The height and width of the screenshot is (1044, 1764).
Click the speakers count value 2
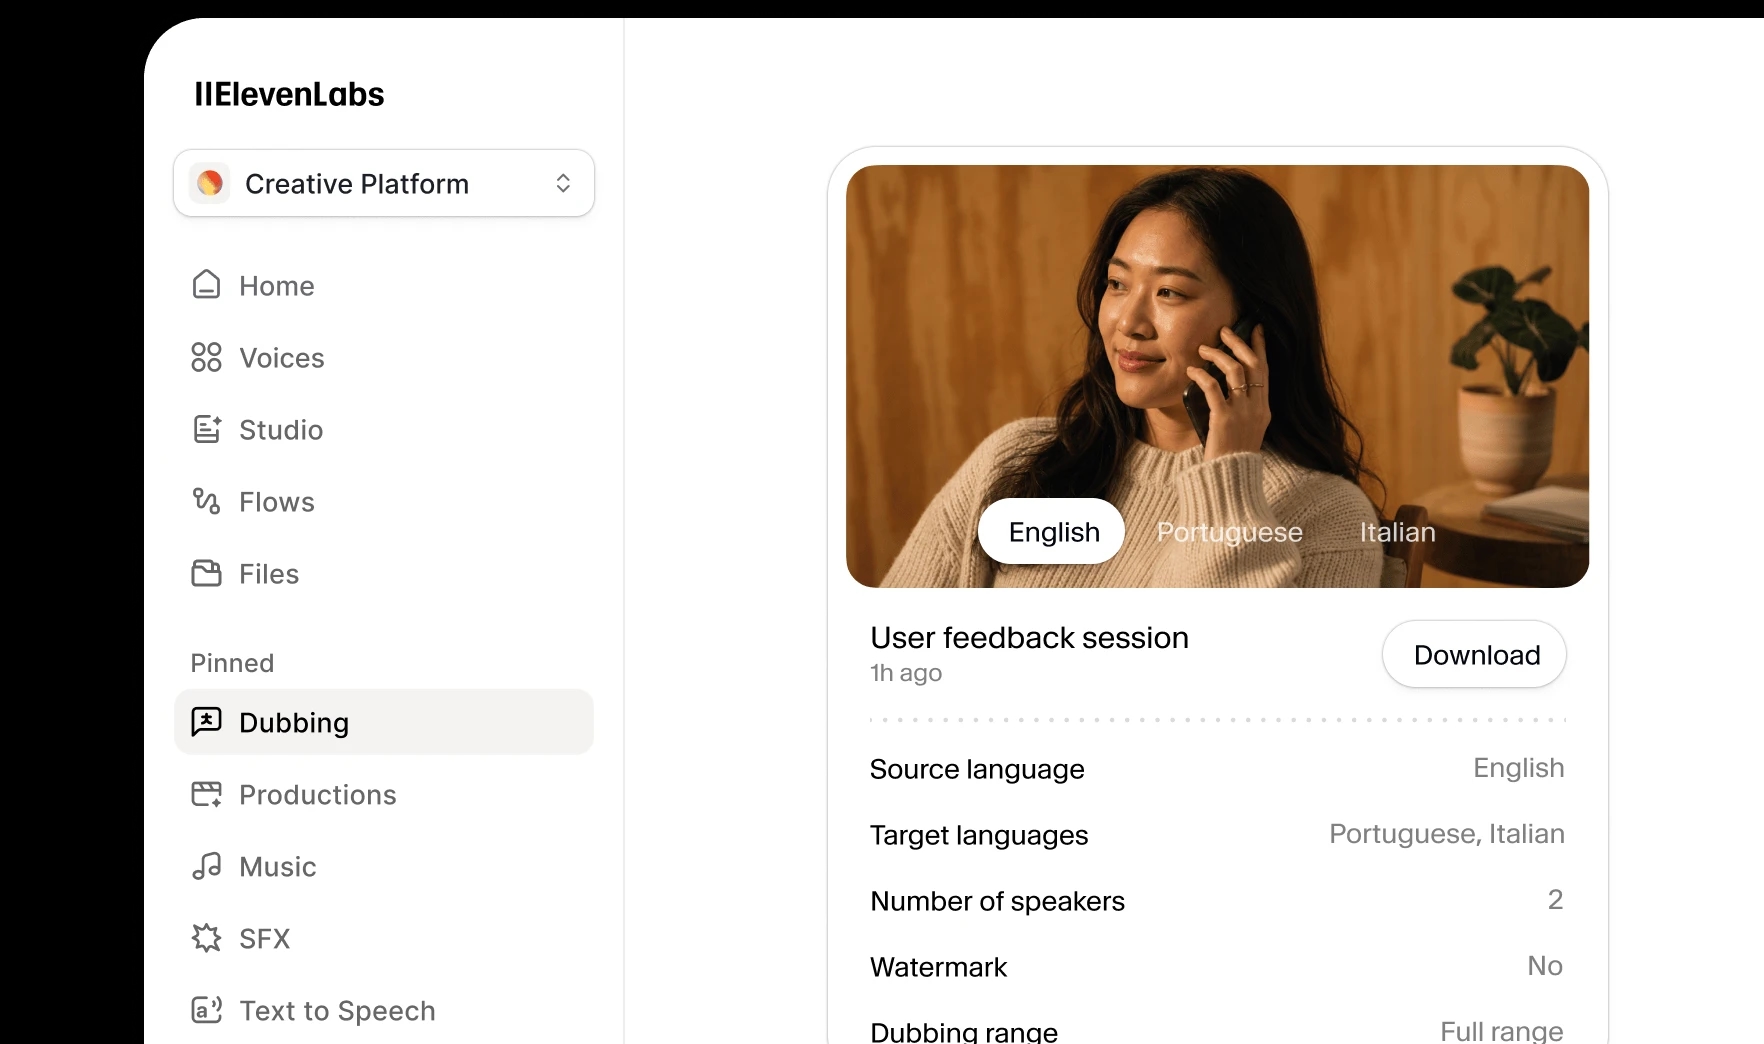click(x=1555, y=900)
